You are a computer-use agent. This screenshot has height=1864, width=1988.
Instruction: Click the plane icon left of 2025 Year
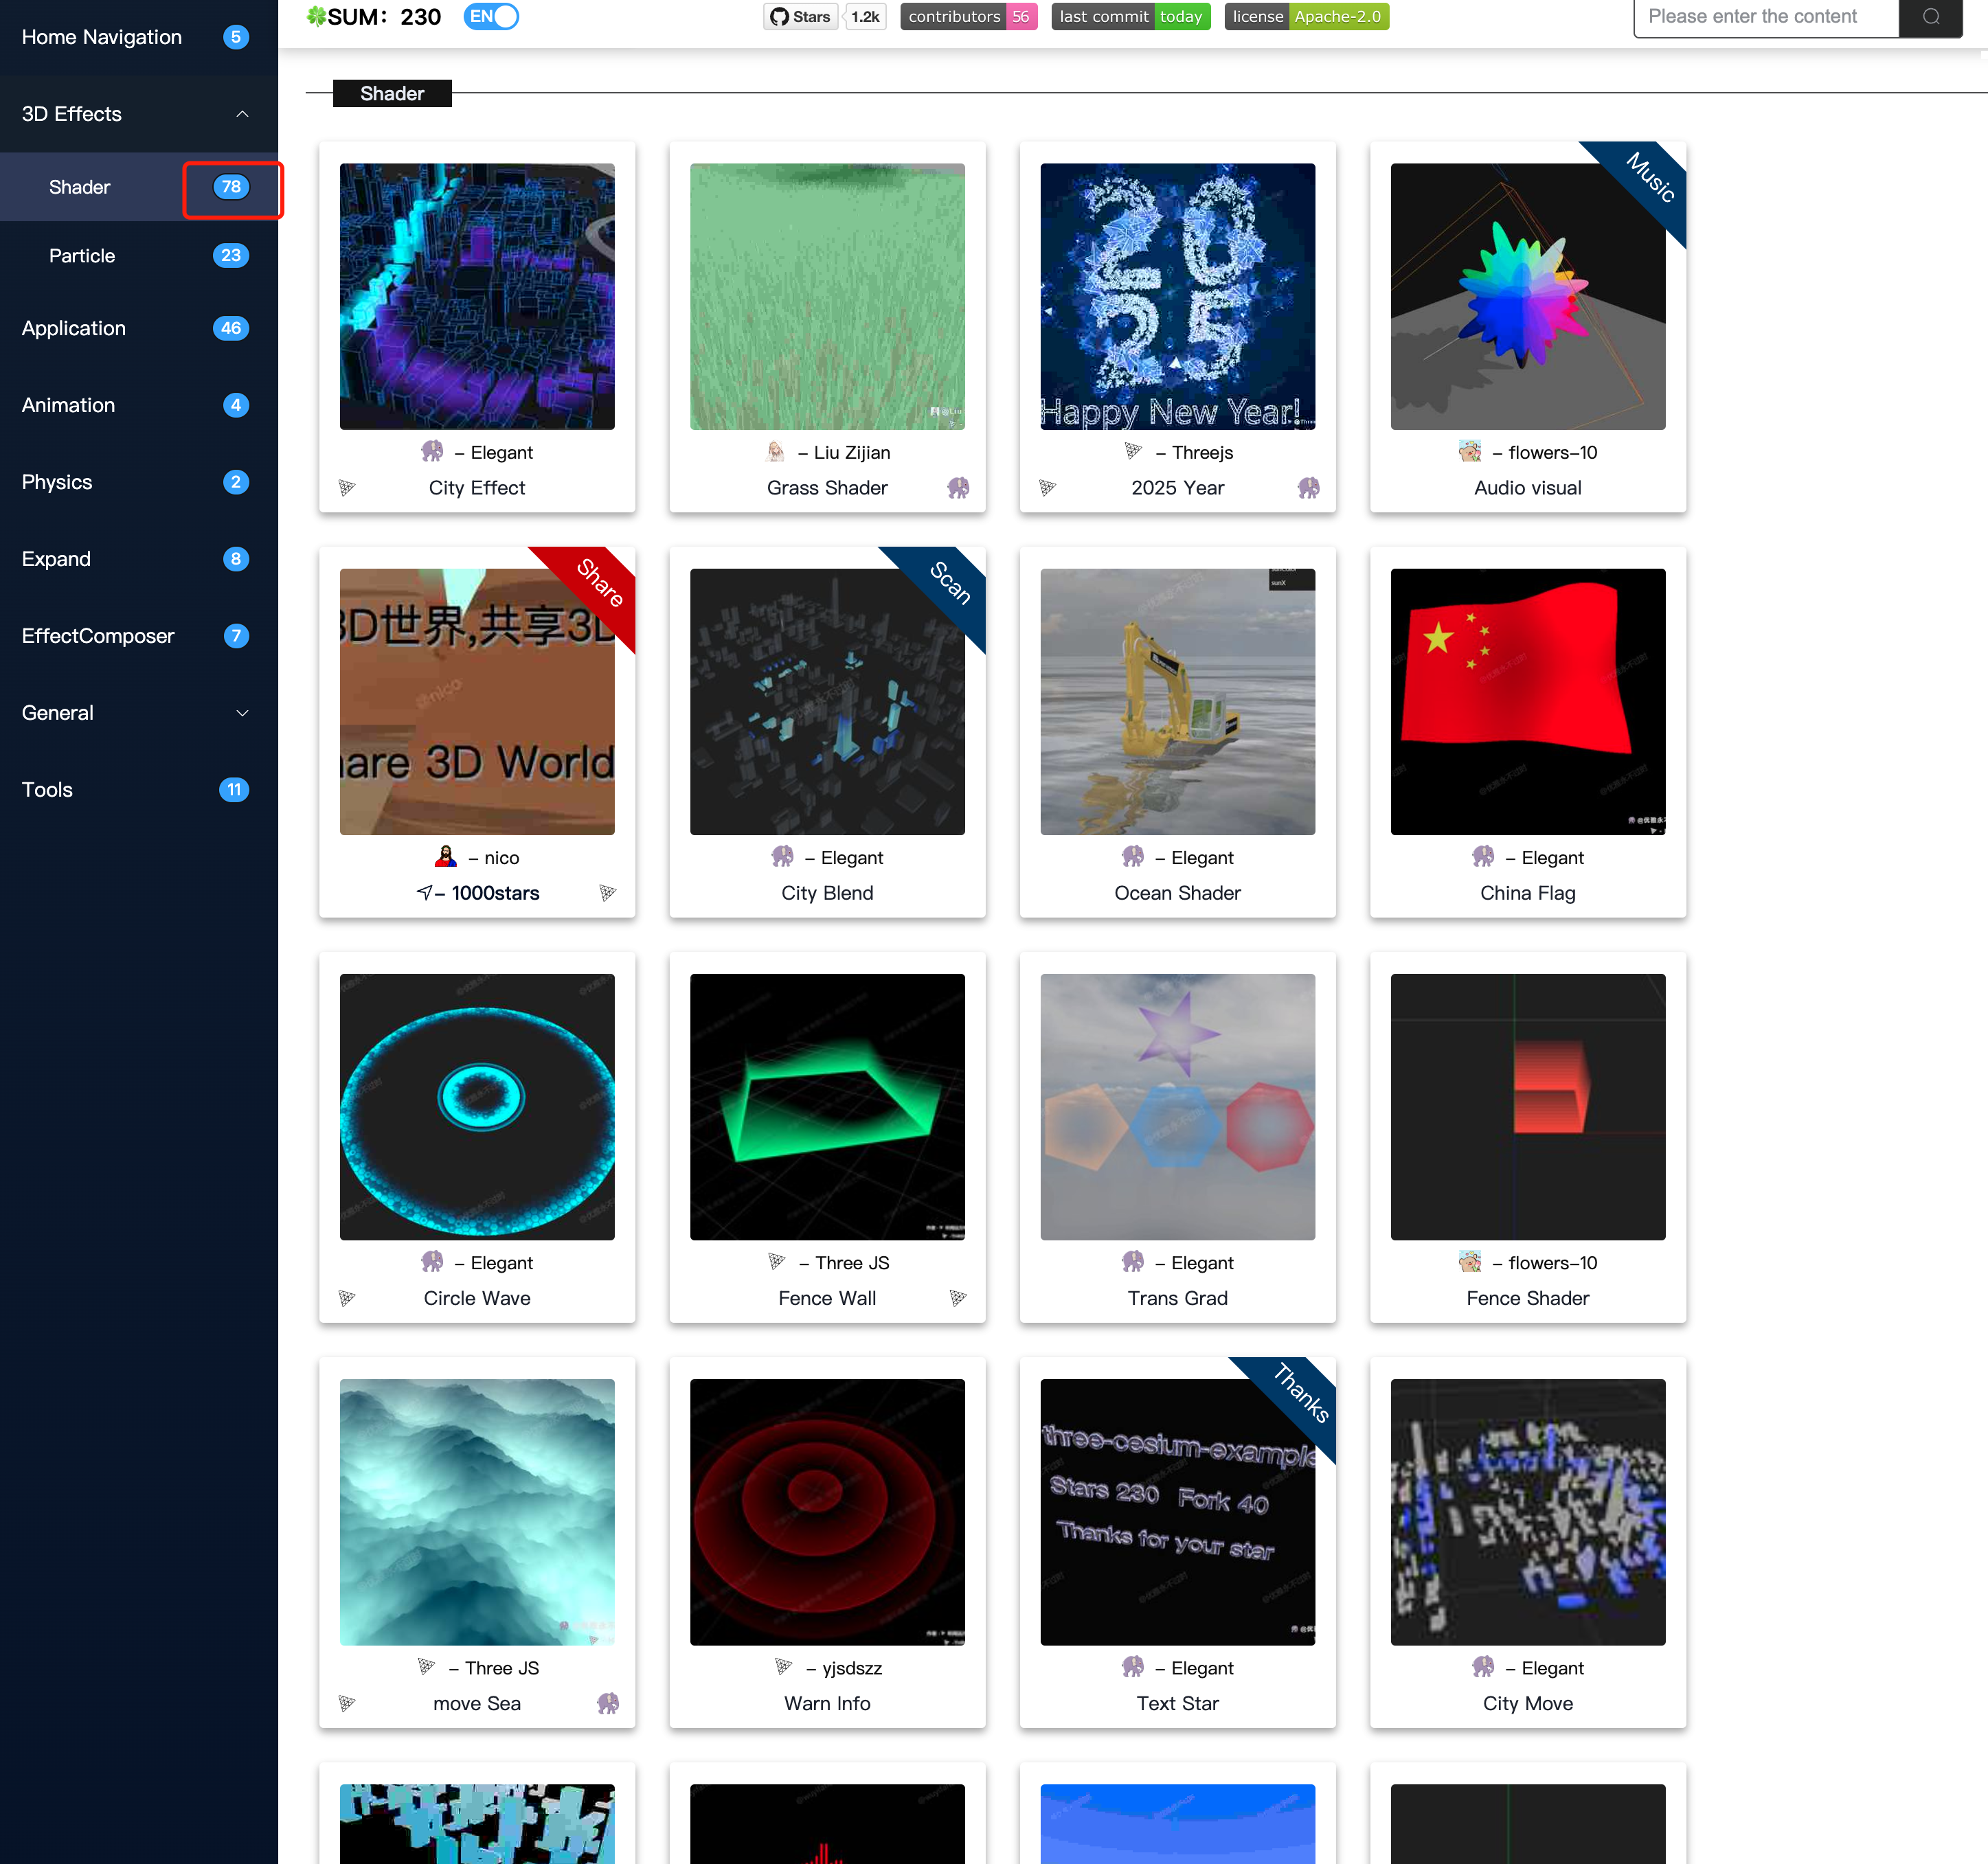pos(1048,488)
